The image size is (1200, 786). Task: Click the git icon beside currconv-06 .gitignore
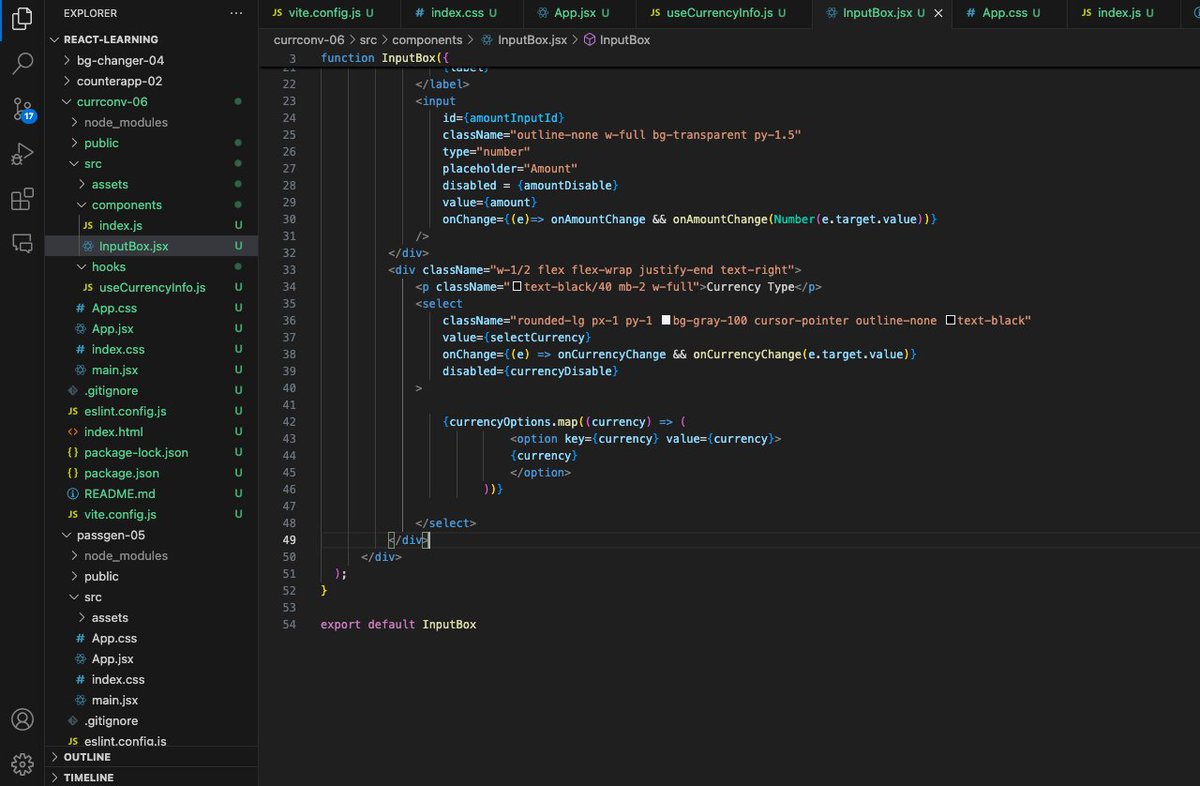click(x=72, y=391)
